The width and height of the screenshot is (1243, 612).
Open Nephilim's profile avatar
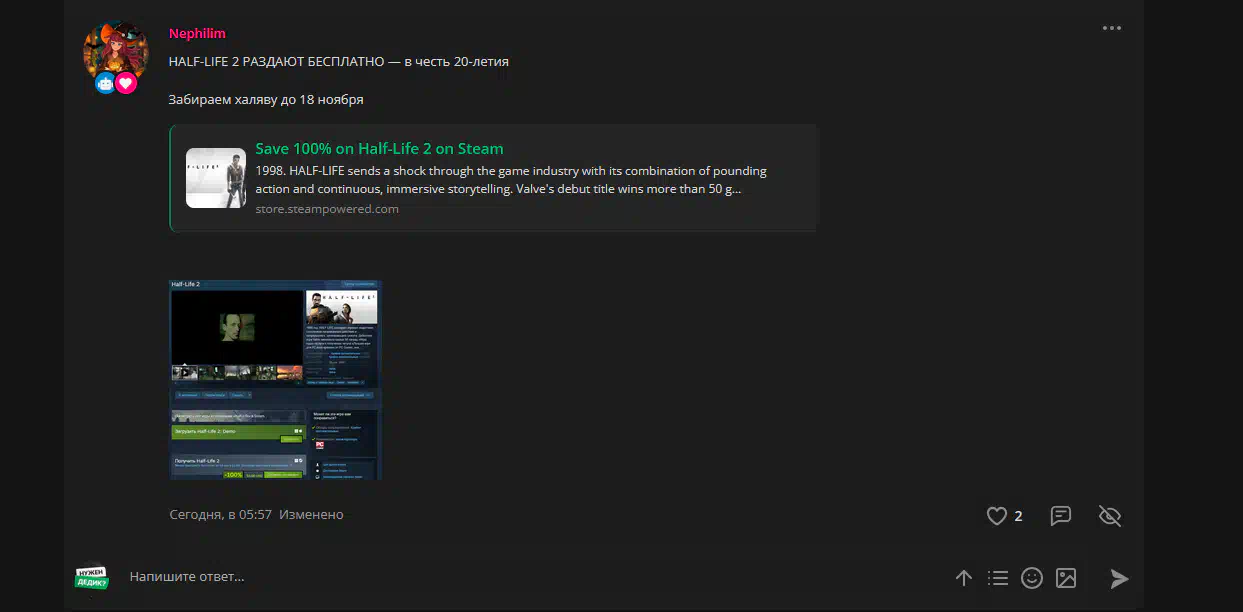point(115,49)
